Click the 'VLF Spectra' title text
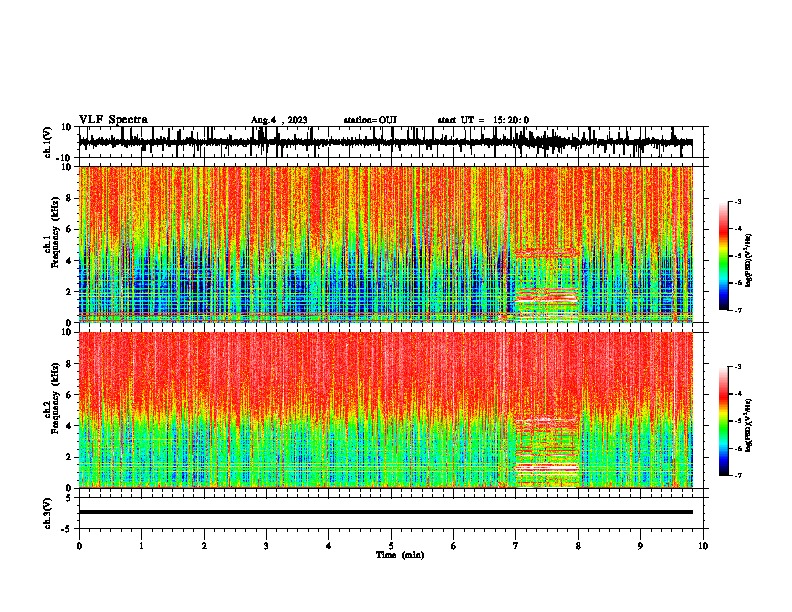 (113, 120)
